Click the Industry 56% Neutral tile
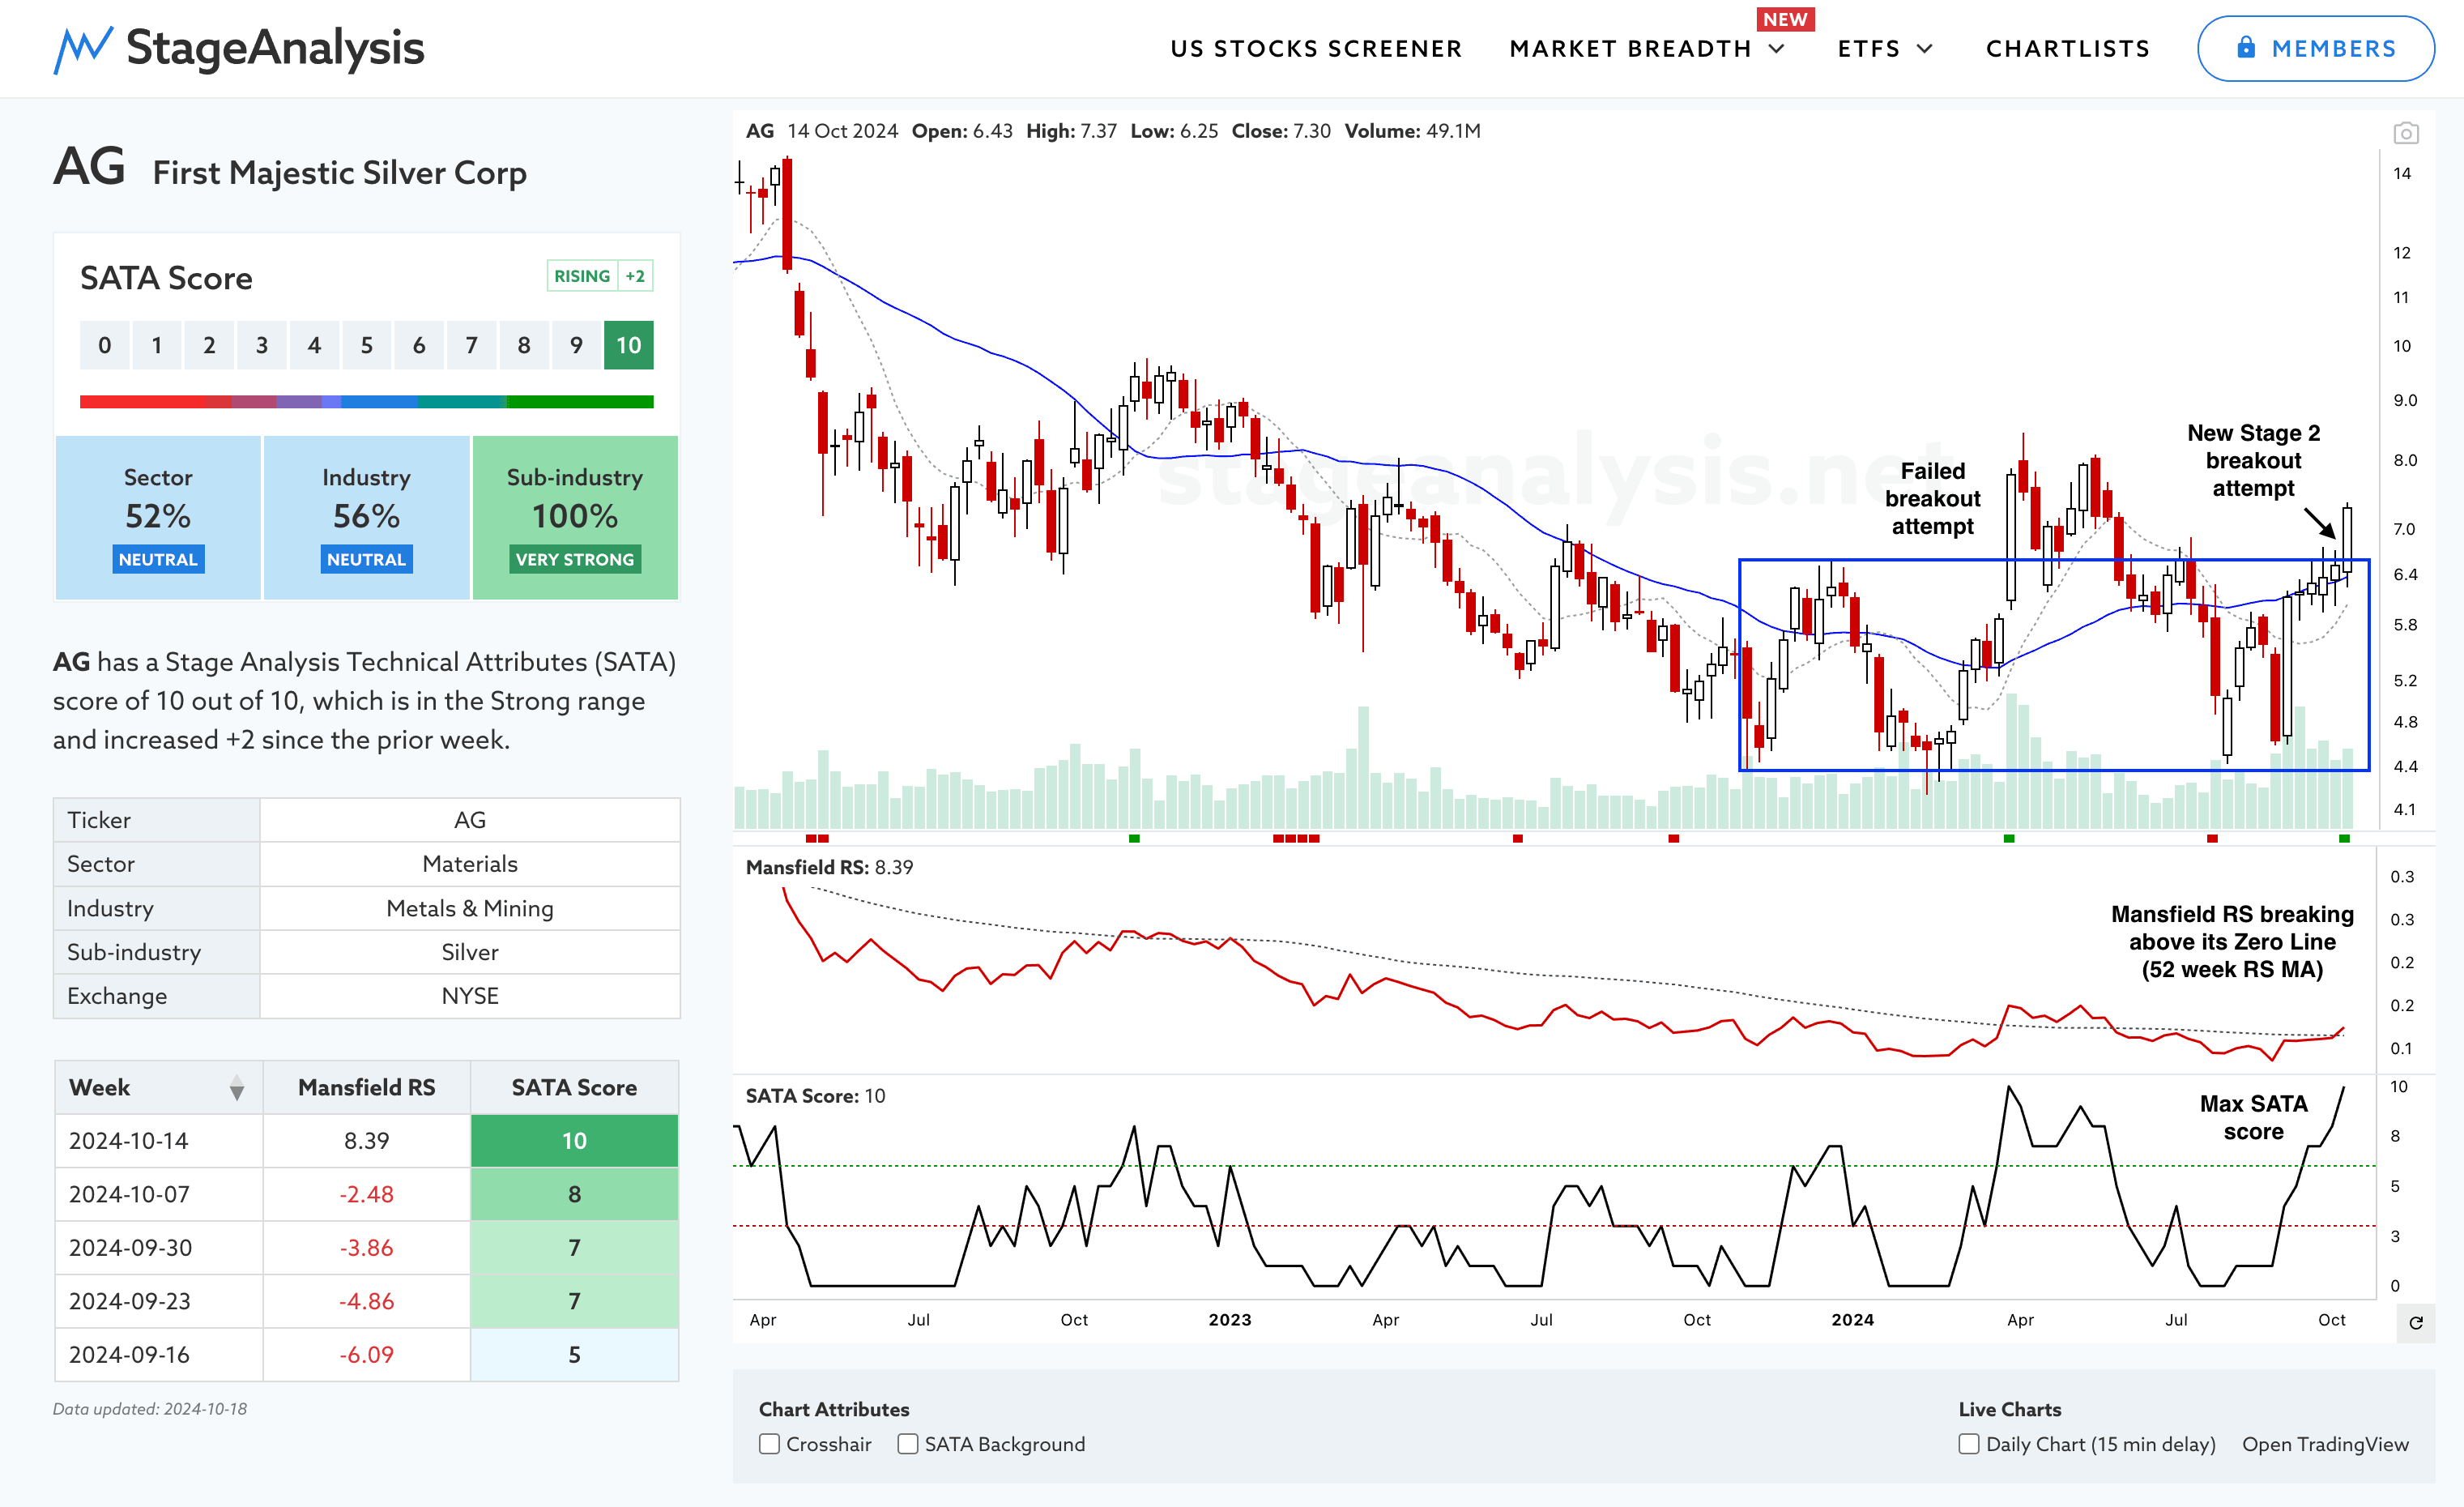 (366, 517)
